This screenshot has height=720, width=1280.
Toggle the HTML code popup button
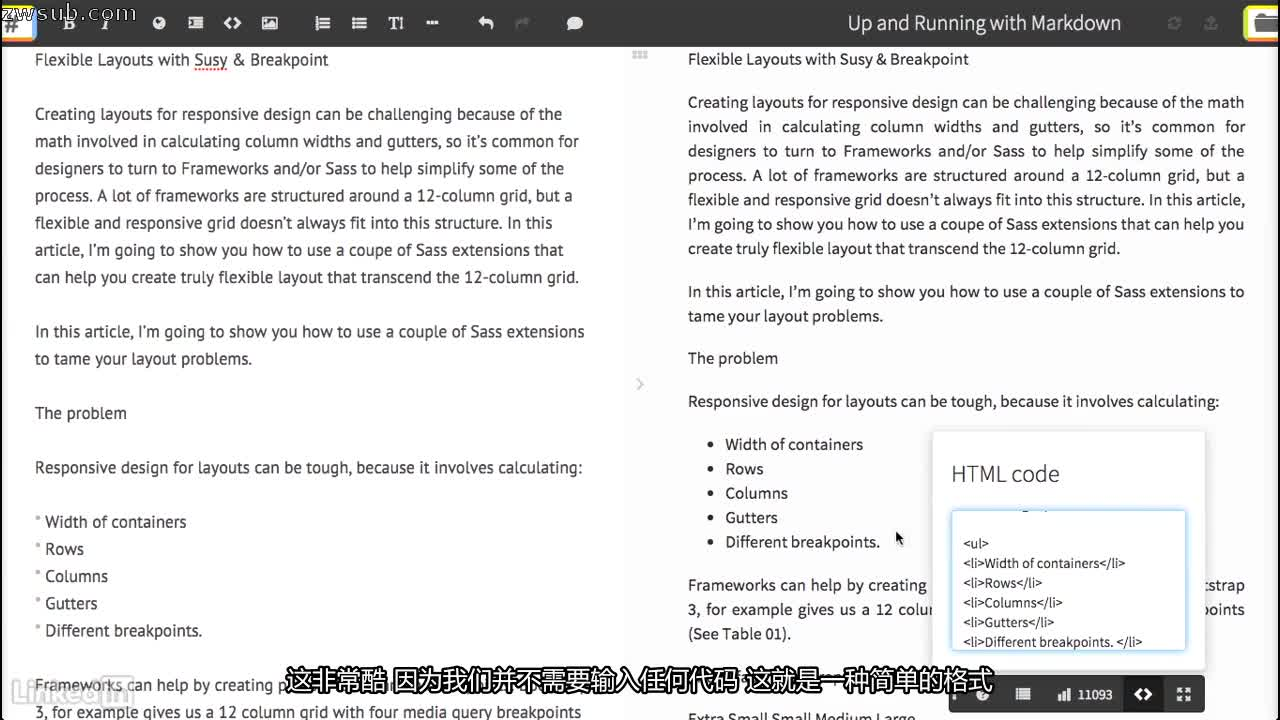[1143, 694]
